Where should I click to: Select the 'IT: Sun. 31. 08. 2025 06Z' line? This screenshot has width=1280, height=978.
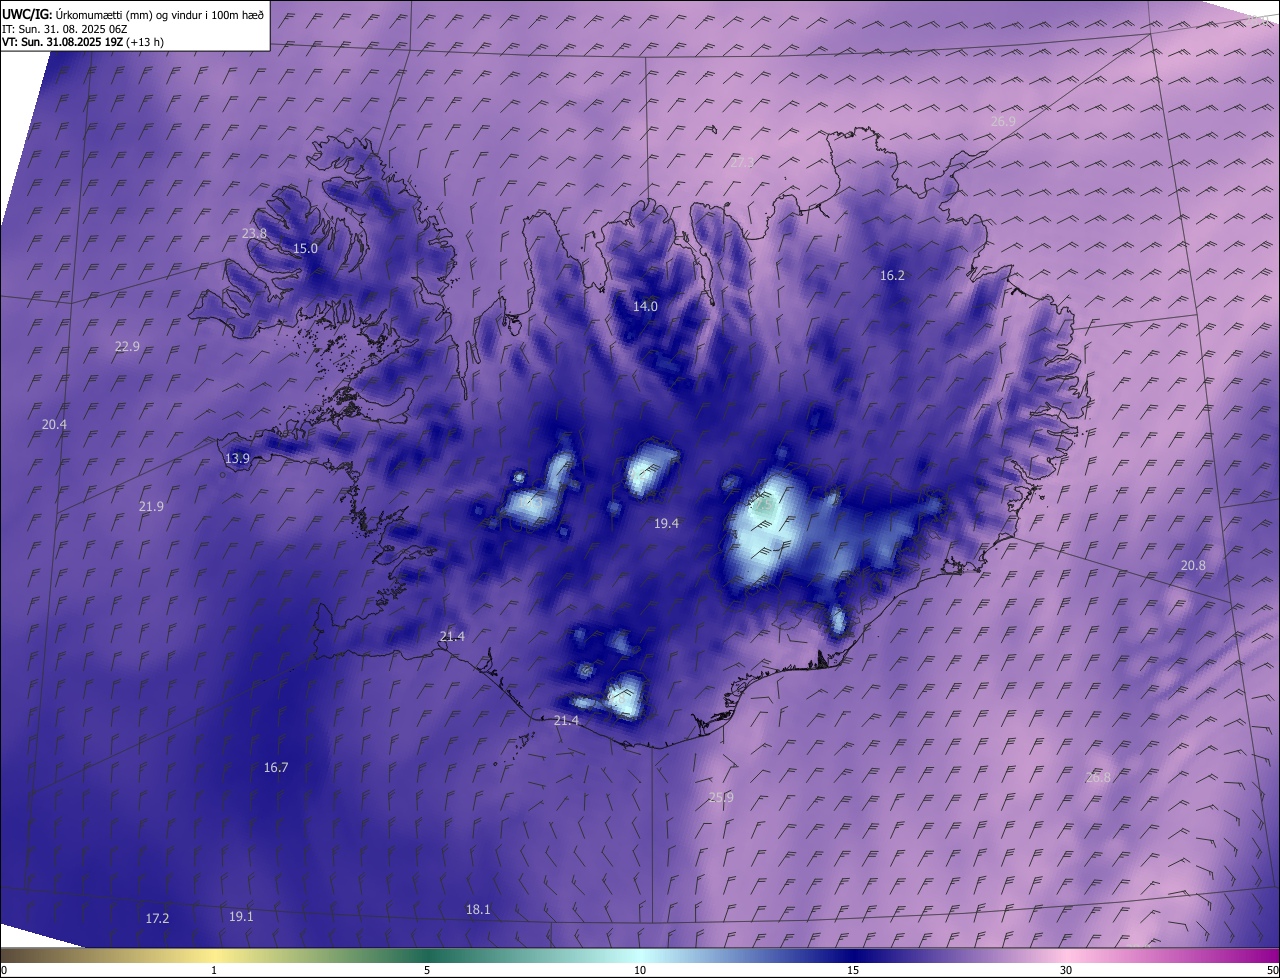click(65, 29)
